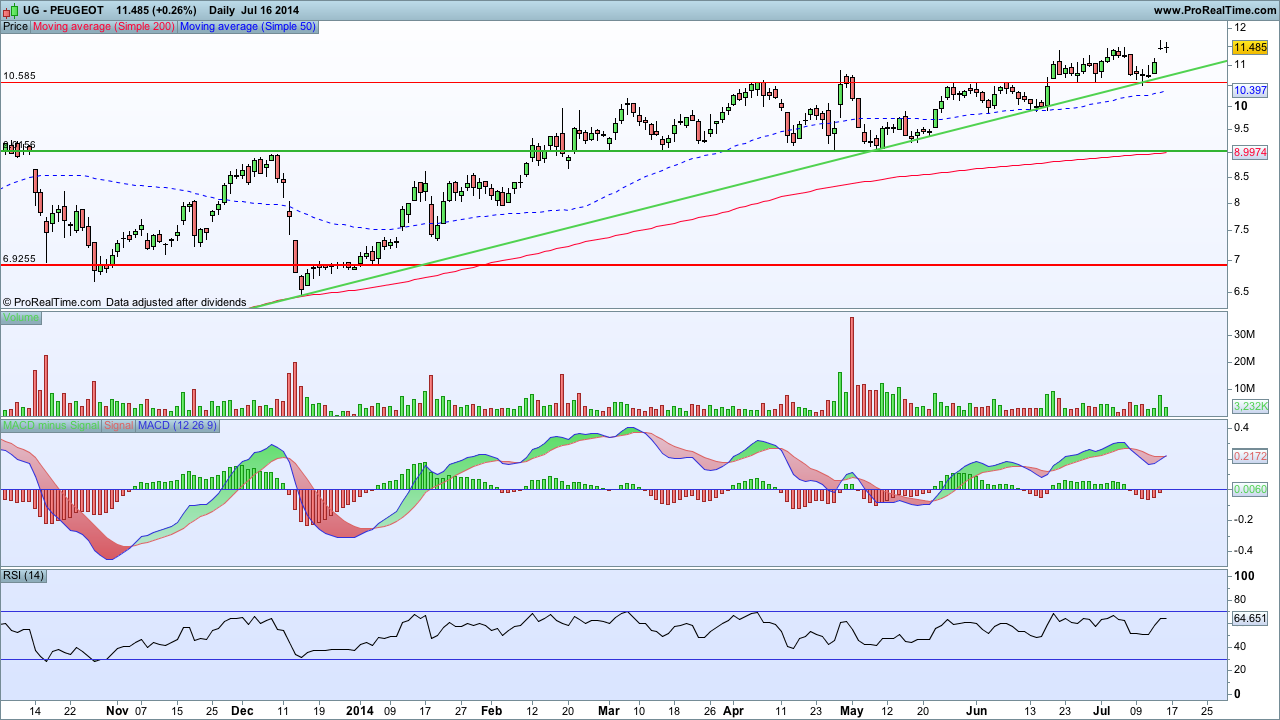Click the 10.585 resistance level label
Image resolution: width=1280 pixels, height=720 pixels.
(20, 75)
